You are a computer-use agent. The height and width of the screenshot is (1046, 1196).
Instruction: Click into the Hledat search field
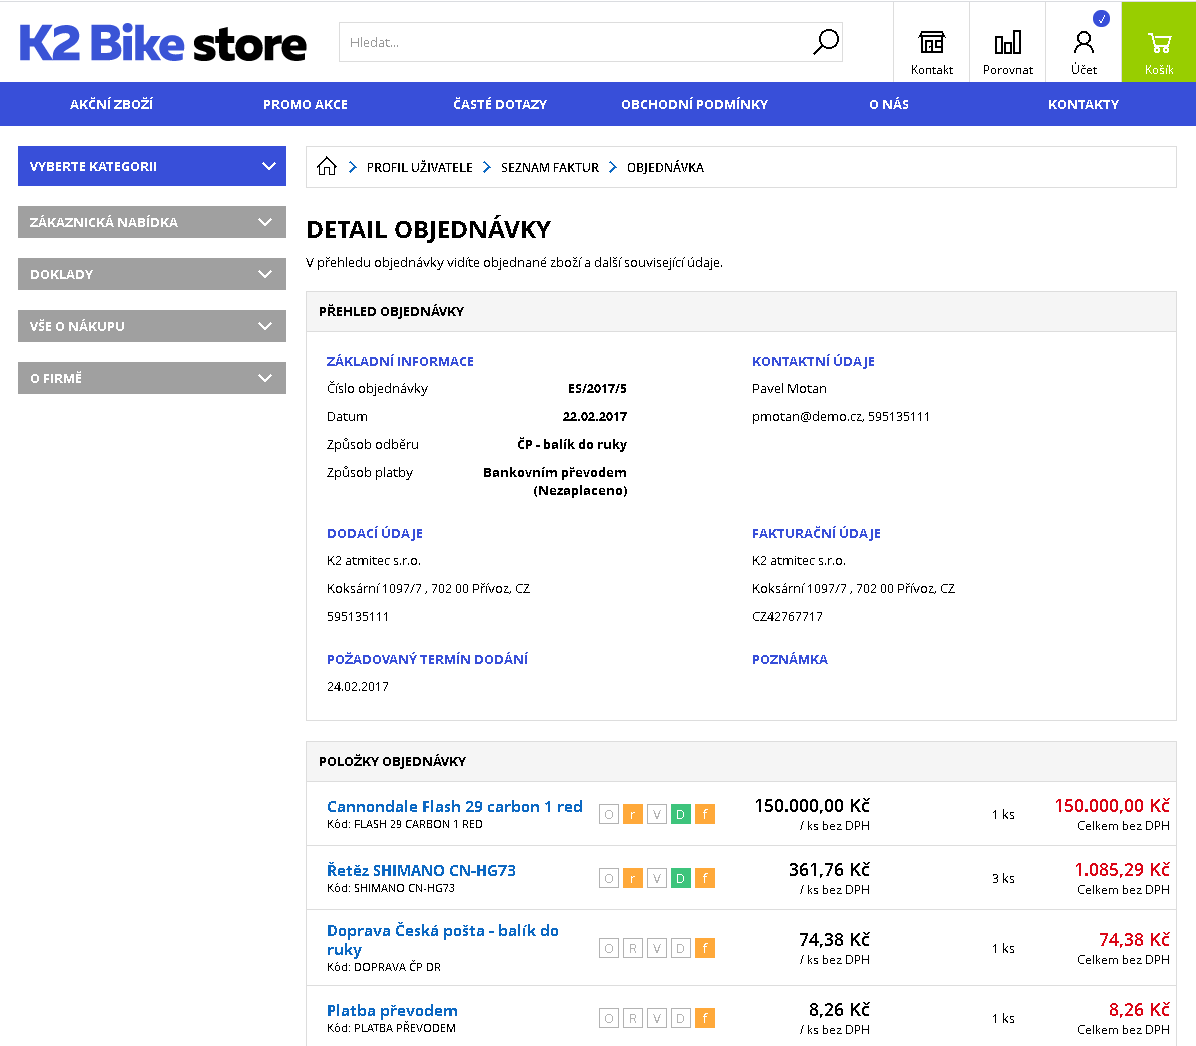tap(575, 42)
